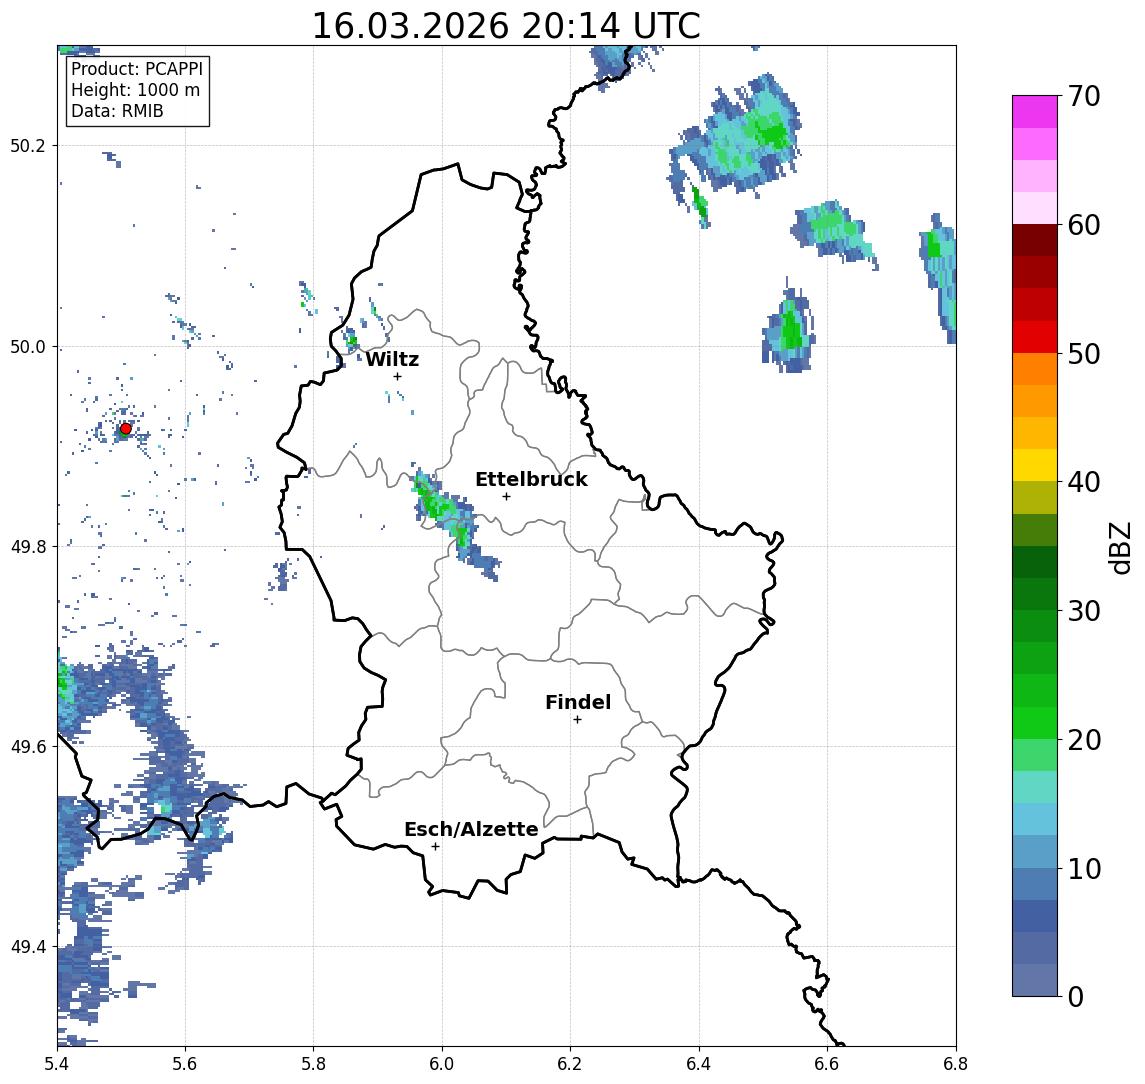Click the longitude tick label 6.0

pos(442,1064)
